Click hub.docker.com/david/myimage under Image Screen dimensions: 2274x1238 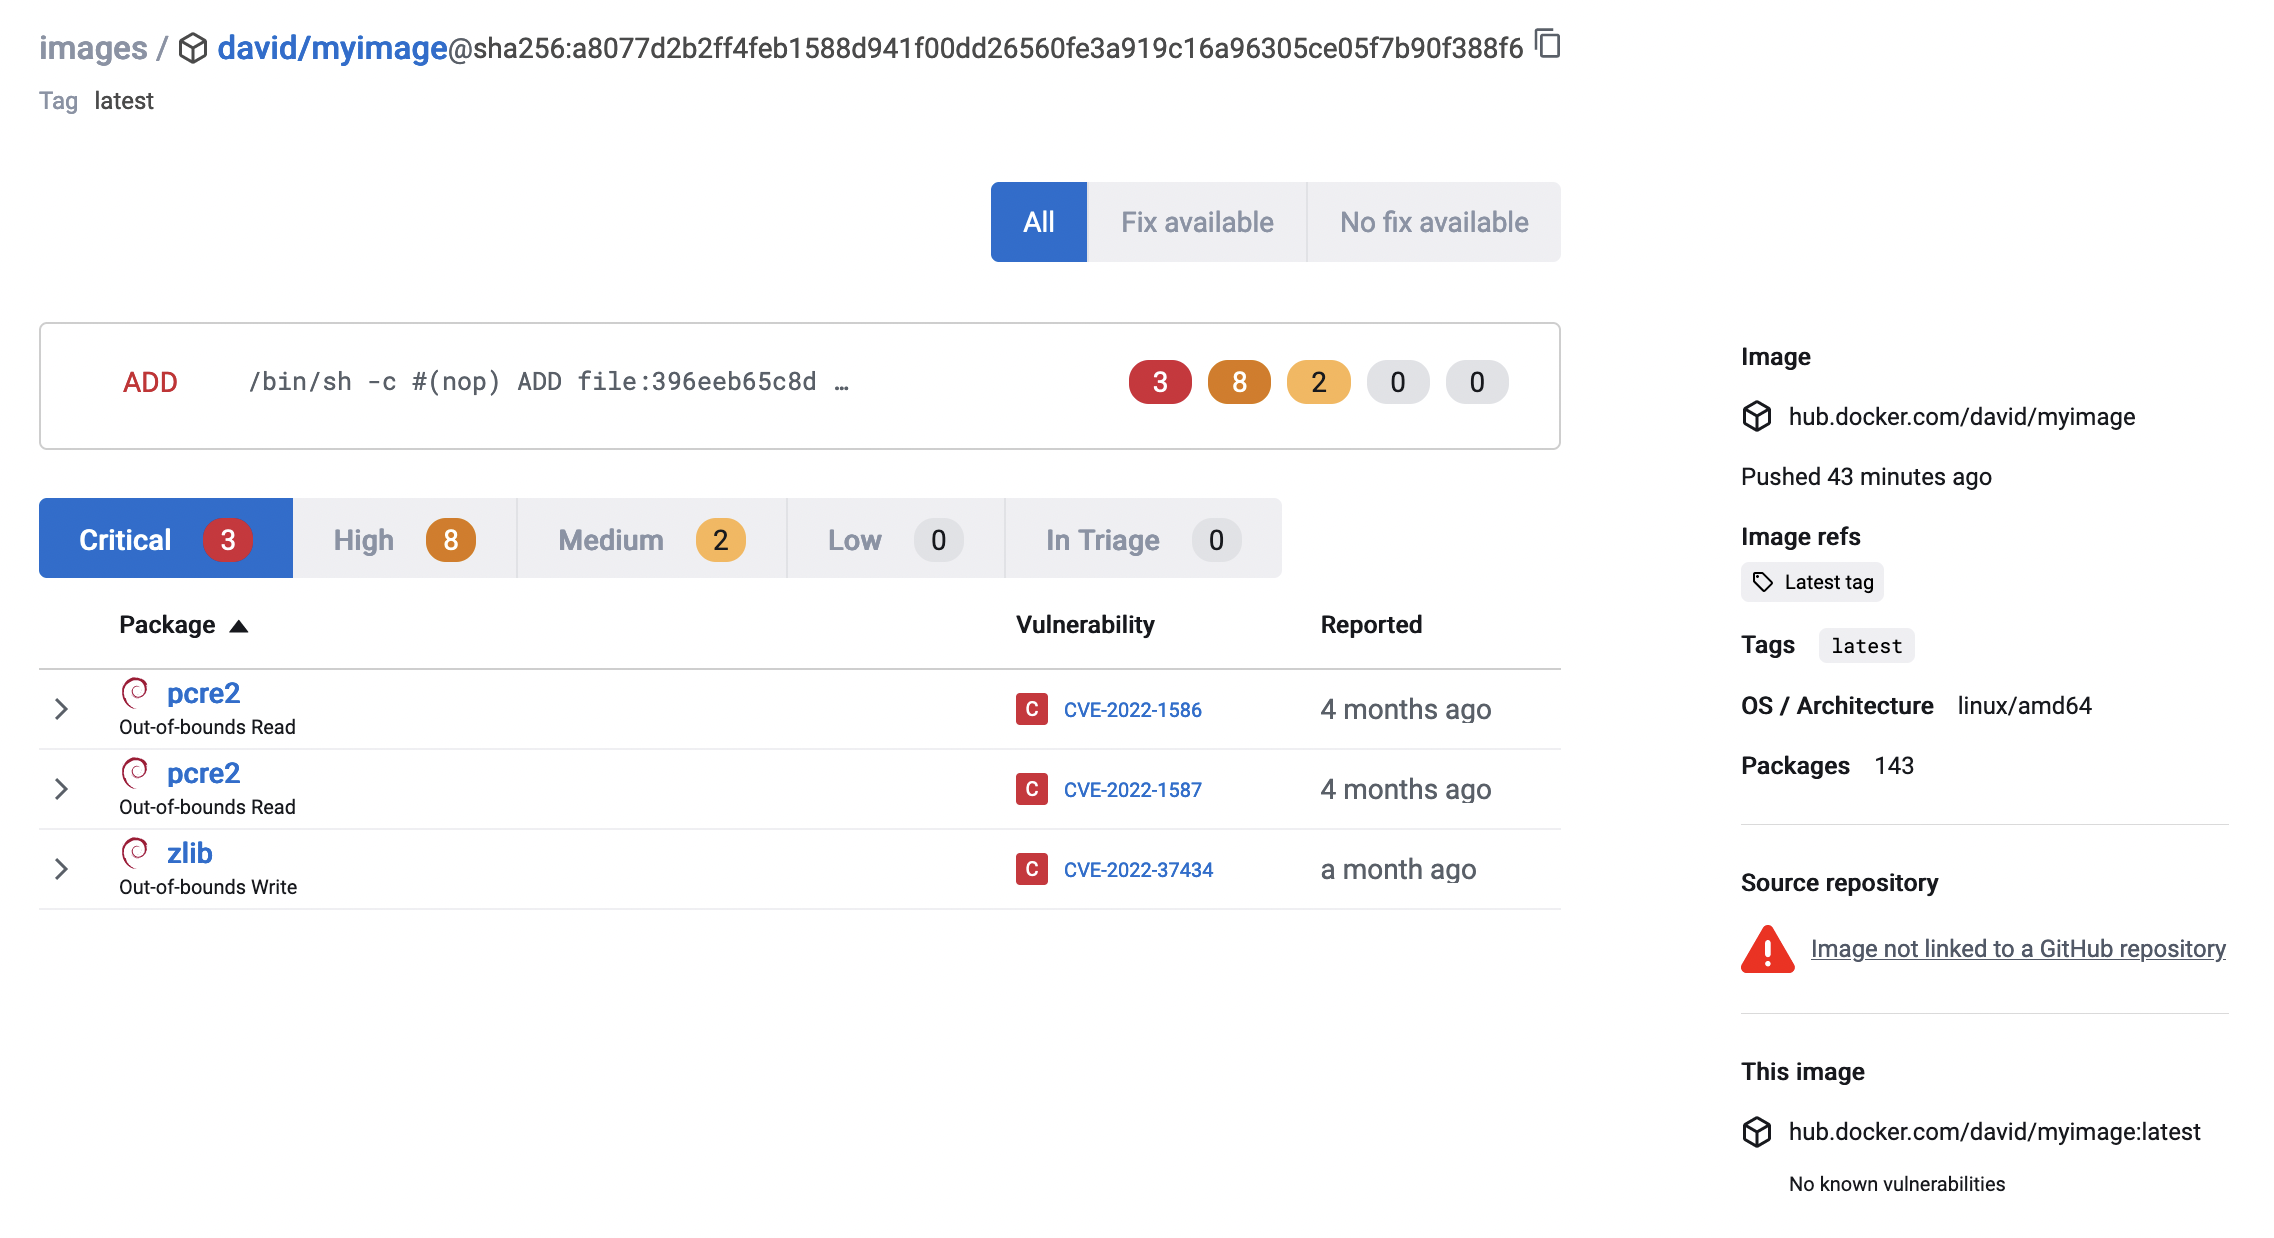1961,416
